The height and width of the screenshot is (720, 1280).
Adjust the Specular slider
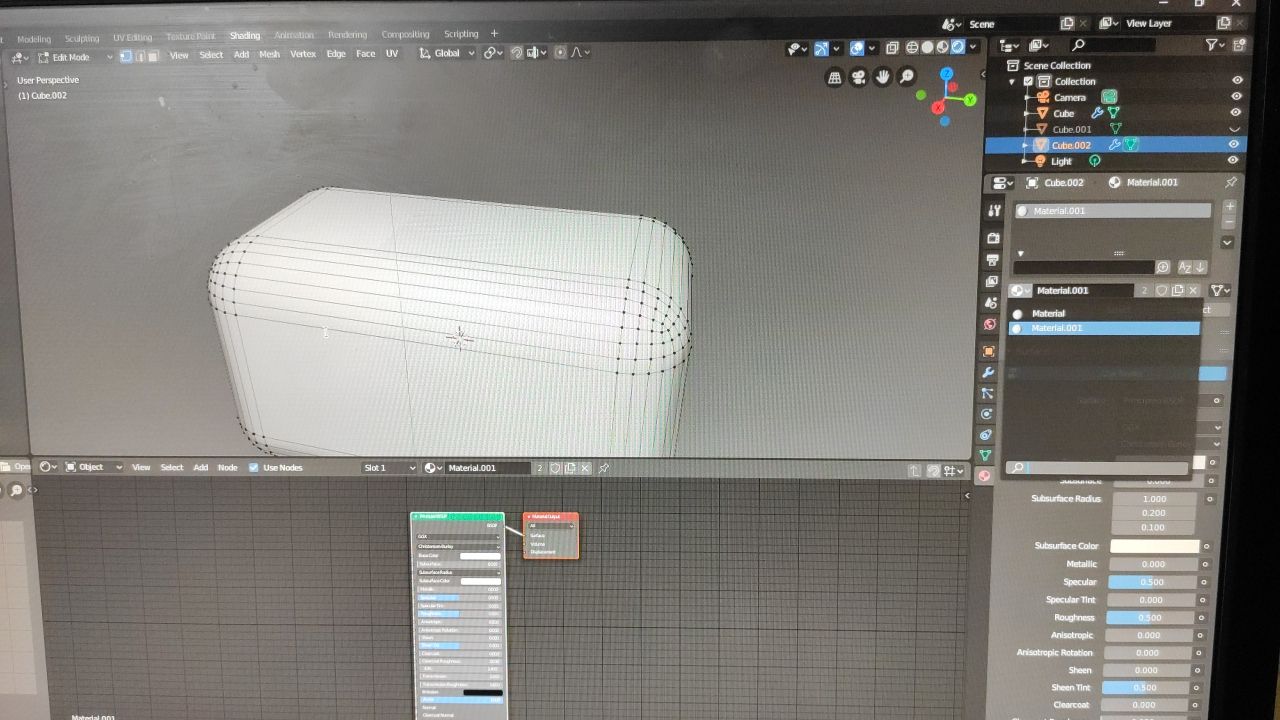(x=1151, y=582)
